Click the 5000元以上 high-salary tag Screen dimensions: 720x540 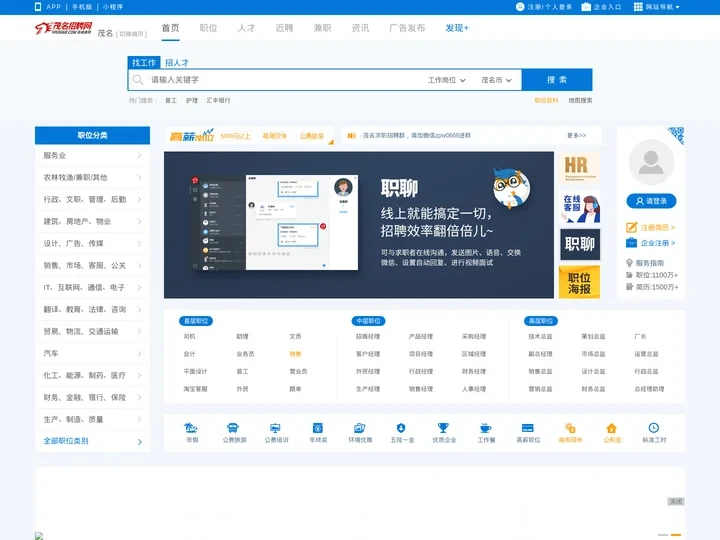tap(235, 136)
